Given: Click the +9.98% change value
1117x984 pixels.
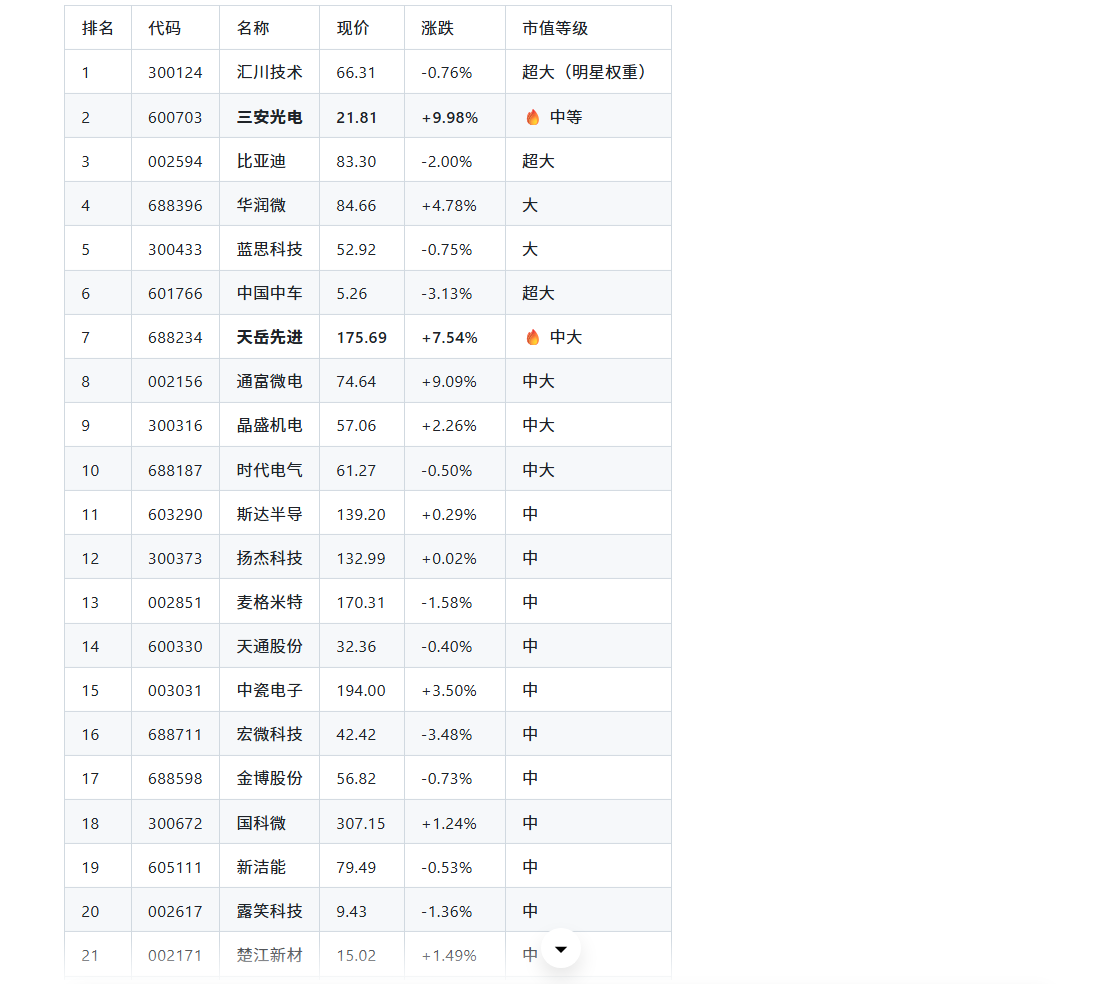Looking at the screenshot, I should pyautogui.click(x=450, y=118).
